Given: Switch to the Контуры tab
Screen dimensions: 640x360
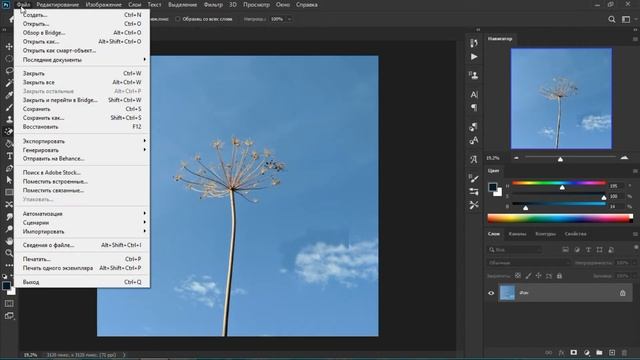Looking at the screenshot, I should (545, 234).
